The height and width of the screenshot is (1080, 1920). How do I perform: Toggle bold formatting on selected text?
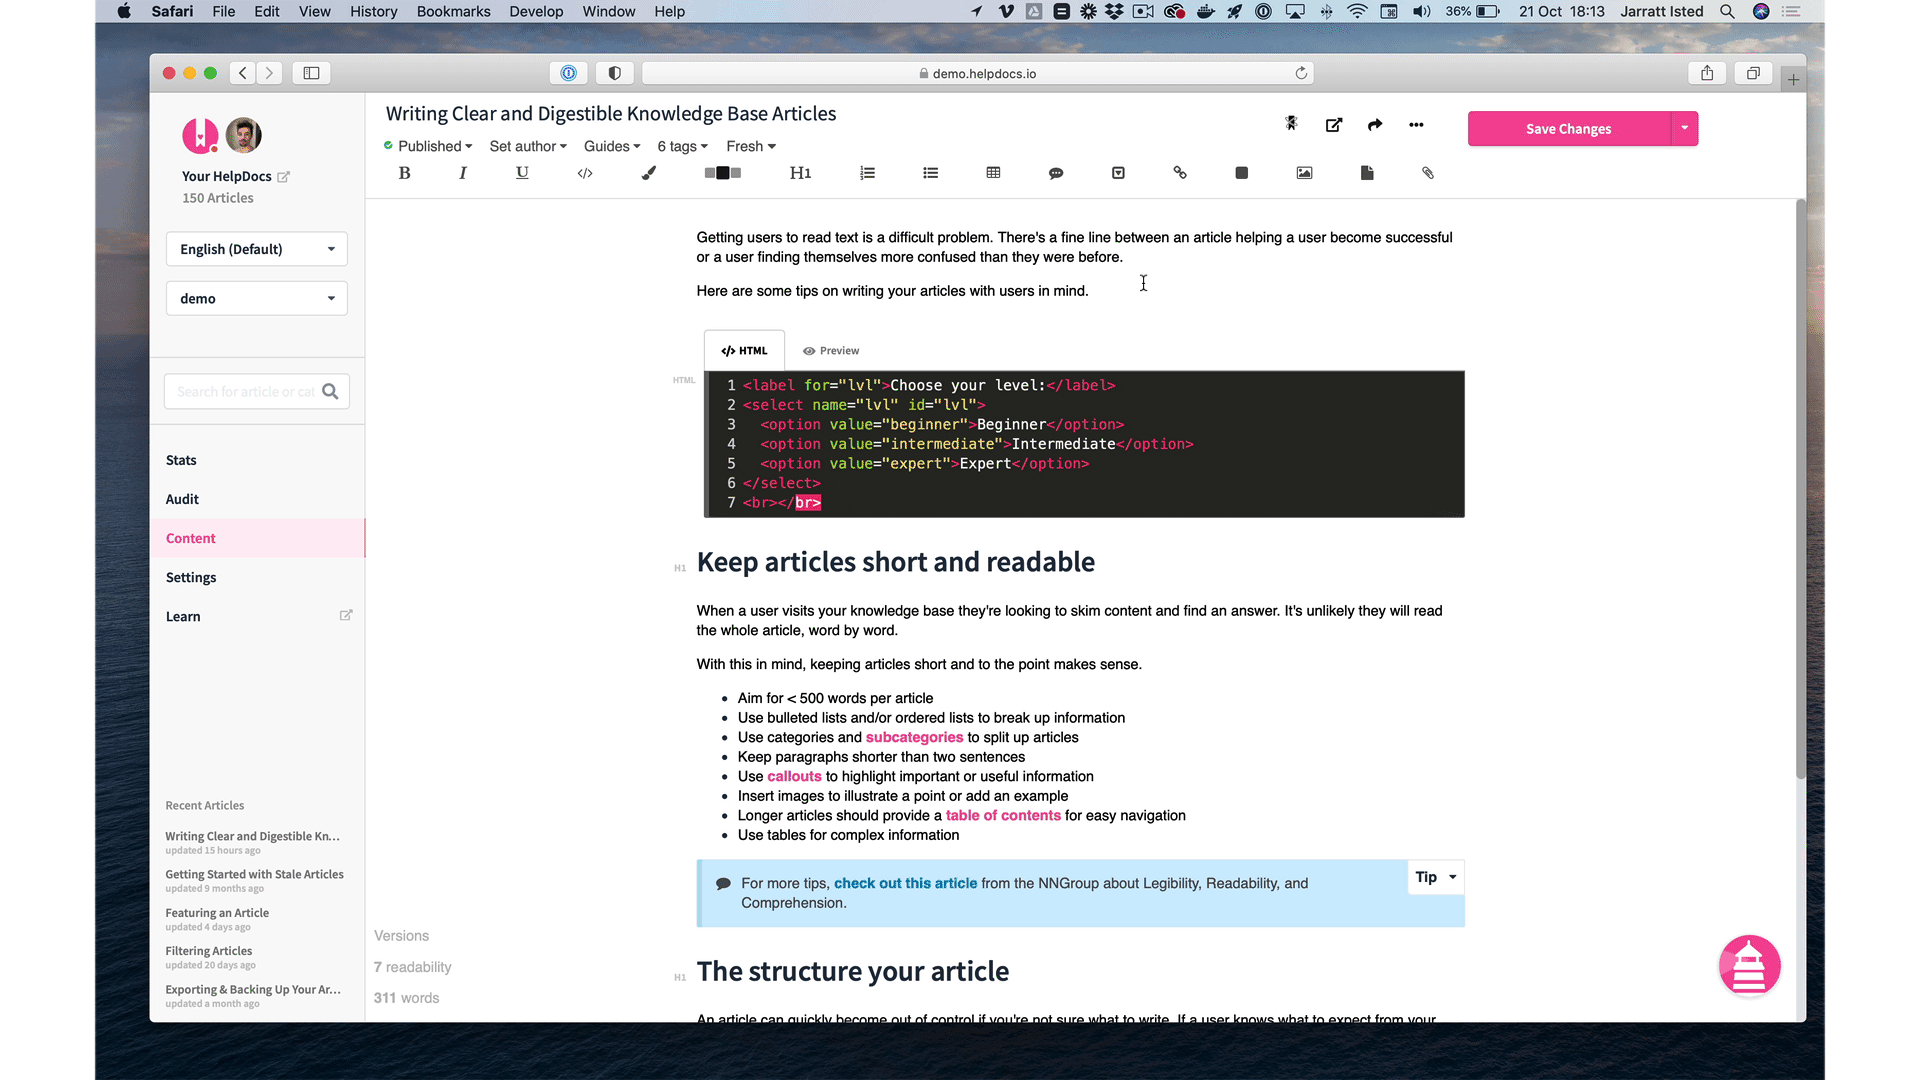click(404, 173)
